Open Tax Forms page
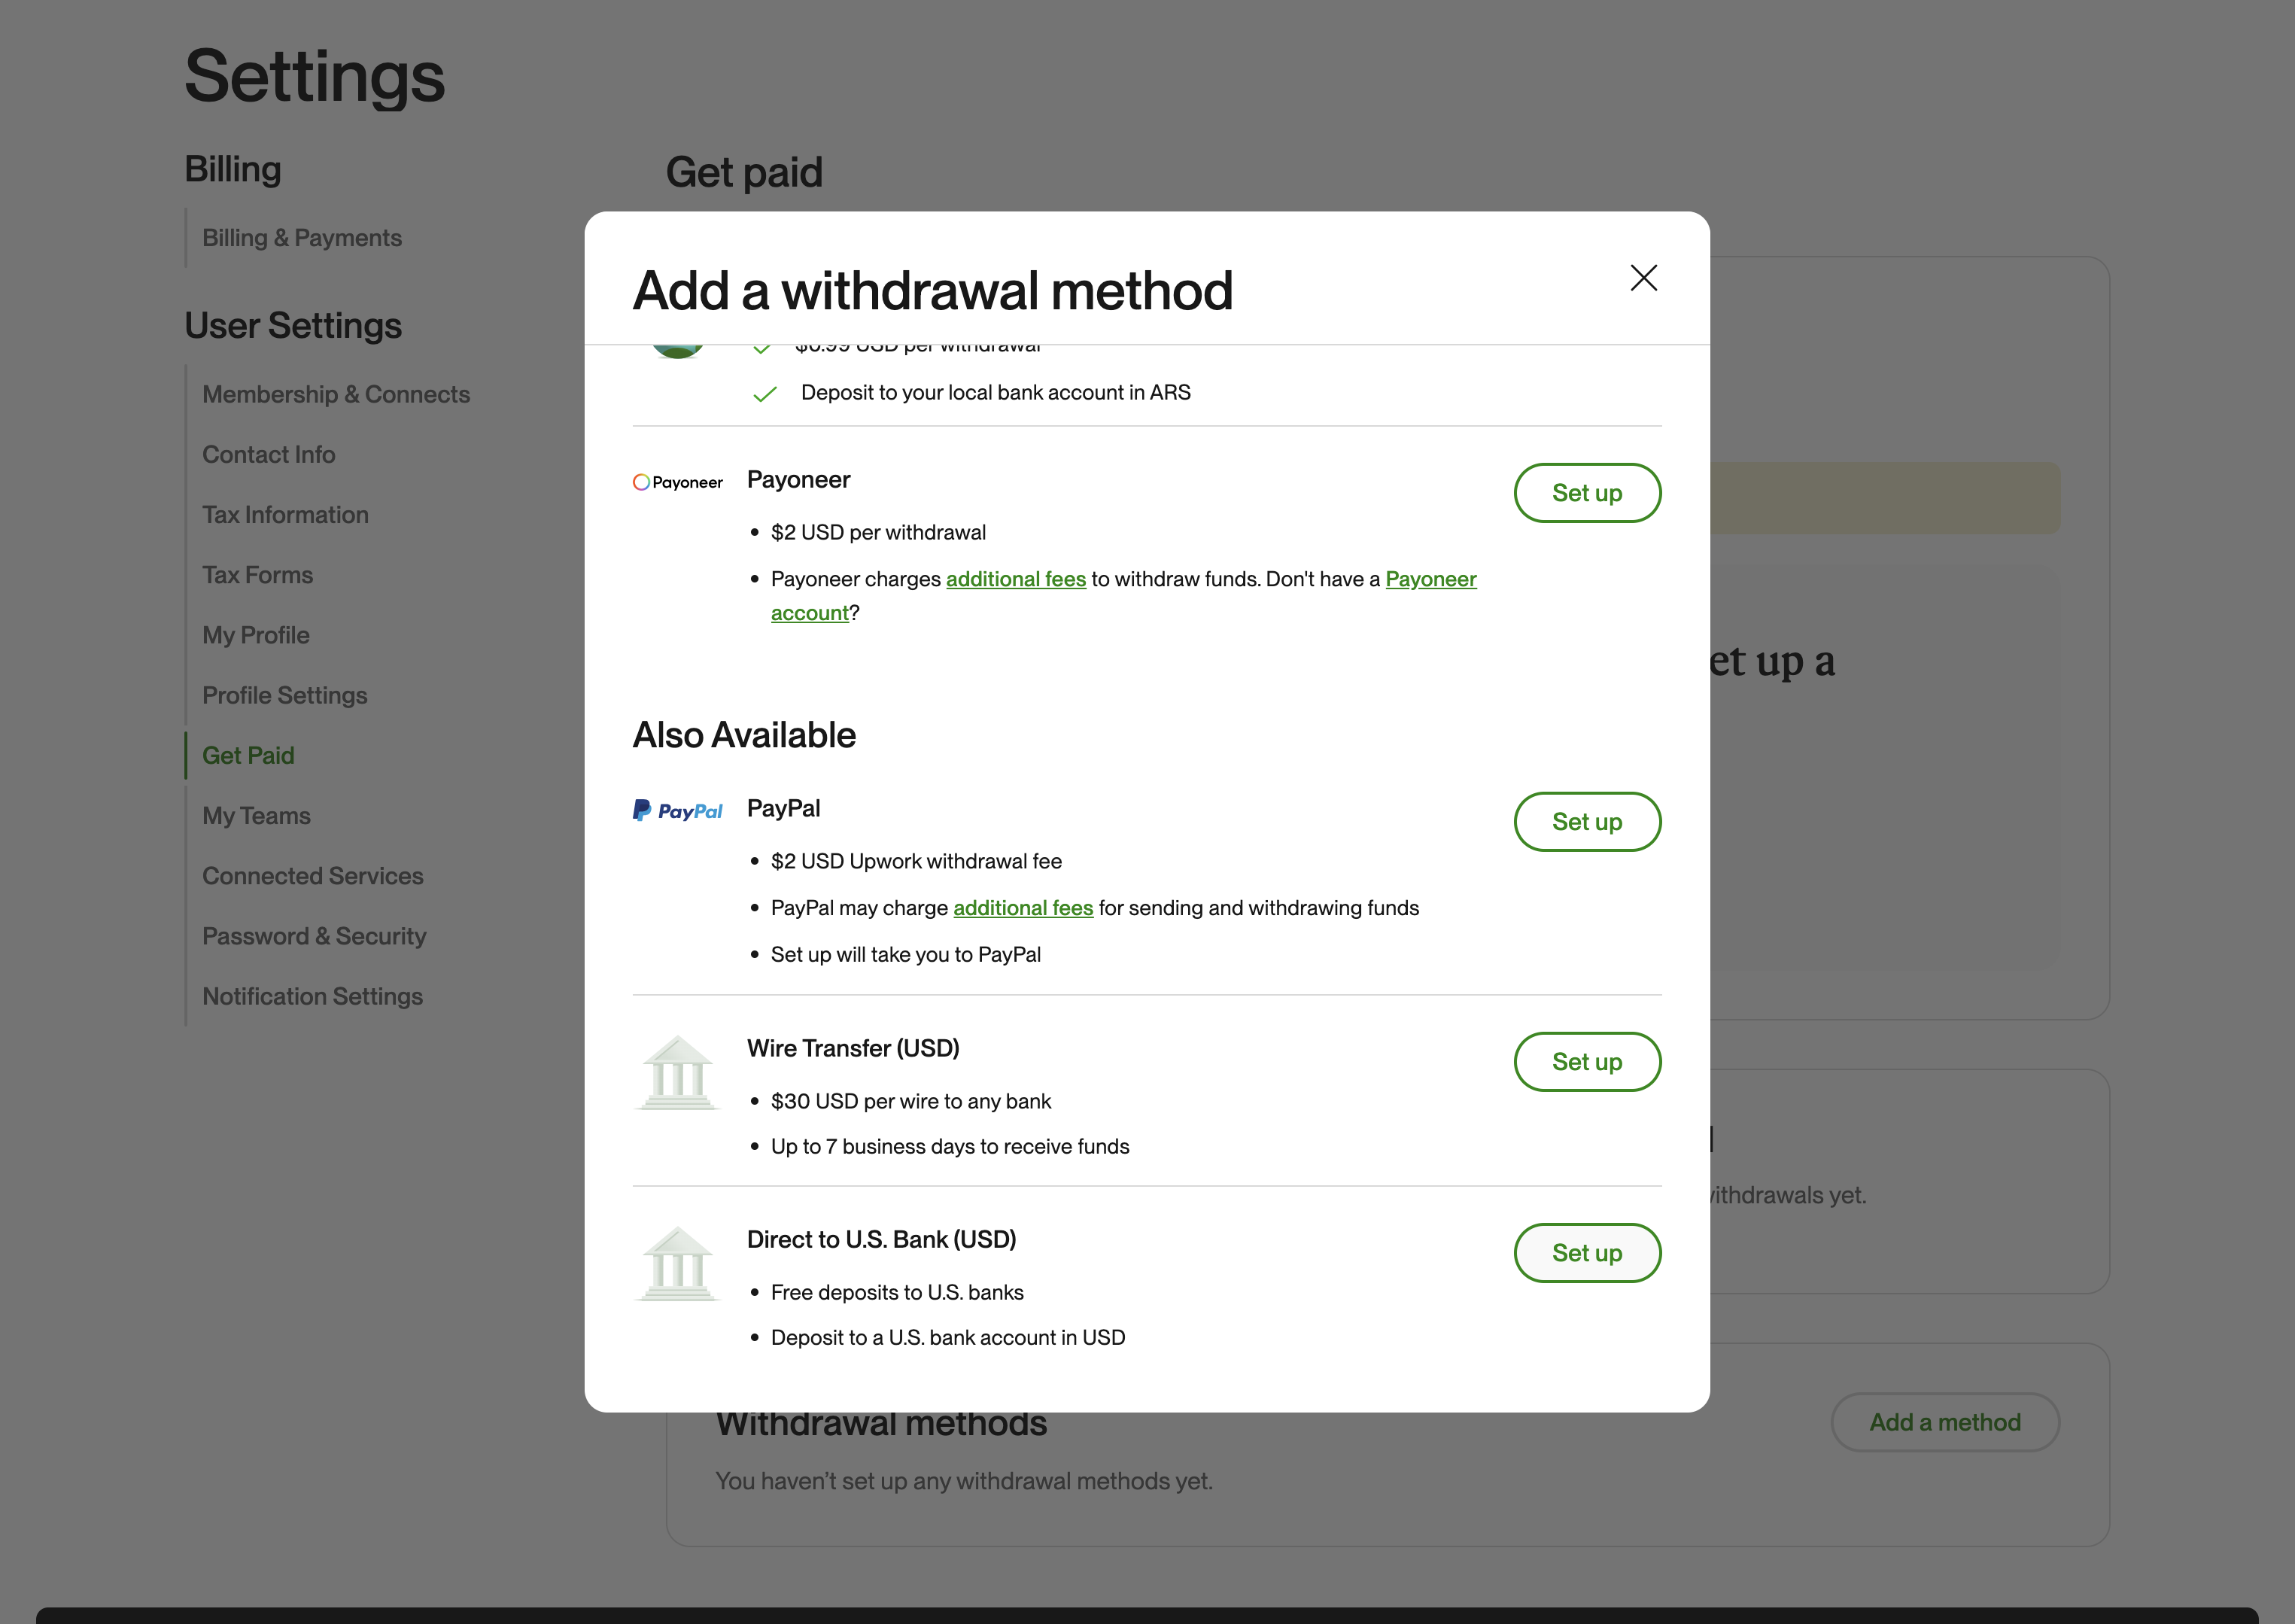This screenshot has height=1624, width=2295. (x=258, y=575)
